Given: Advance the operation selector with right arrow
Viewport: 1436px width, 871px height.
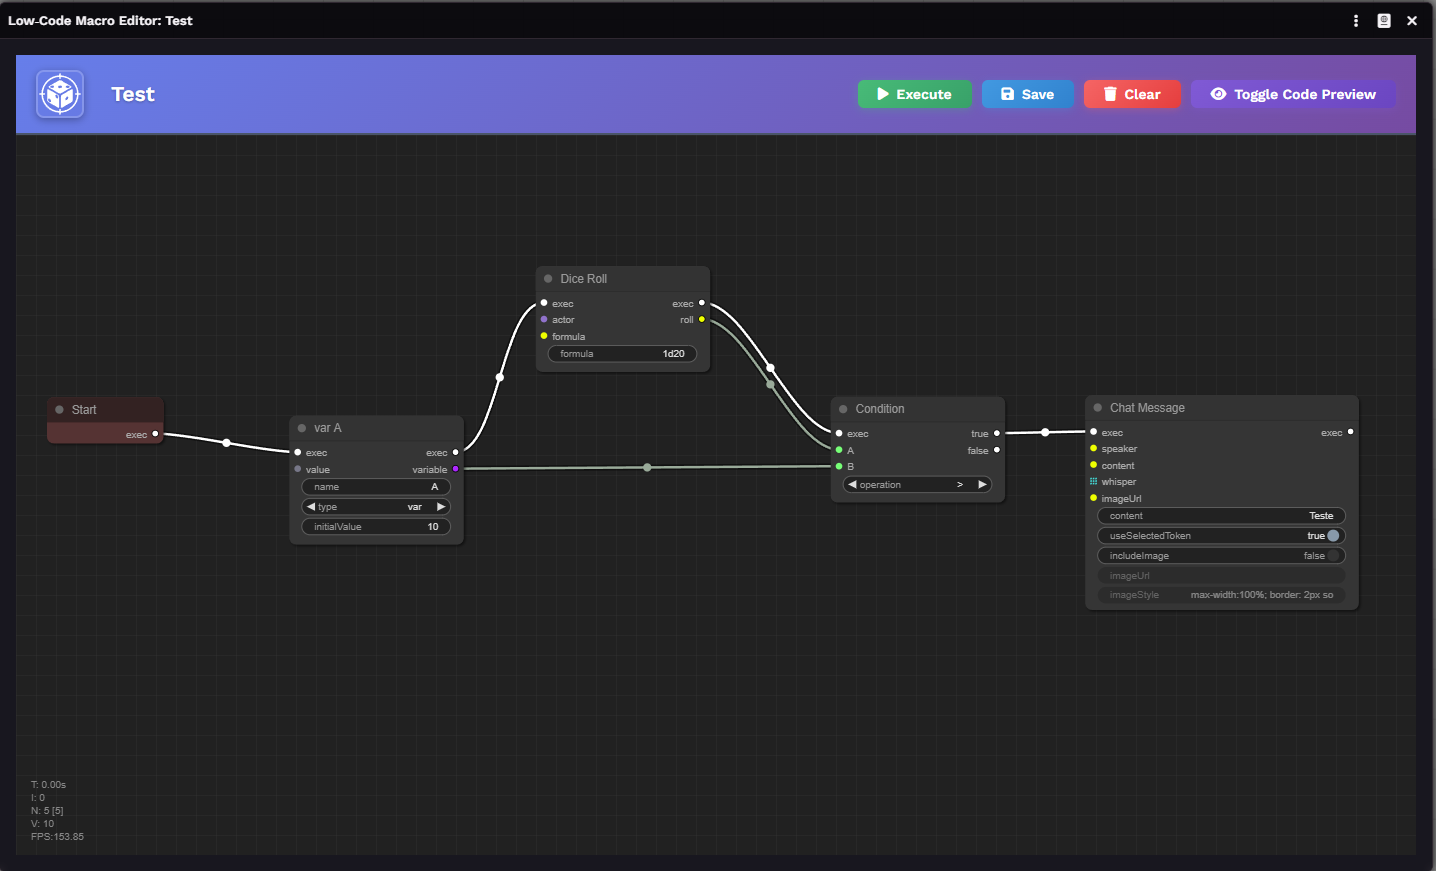Looking at the screenshot, I should click(x=982, y=485).
